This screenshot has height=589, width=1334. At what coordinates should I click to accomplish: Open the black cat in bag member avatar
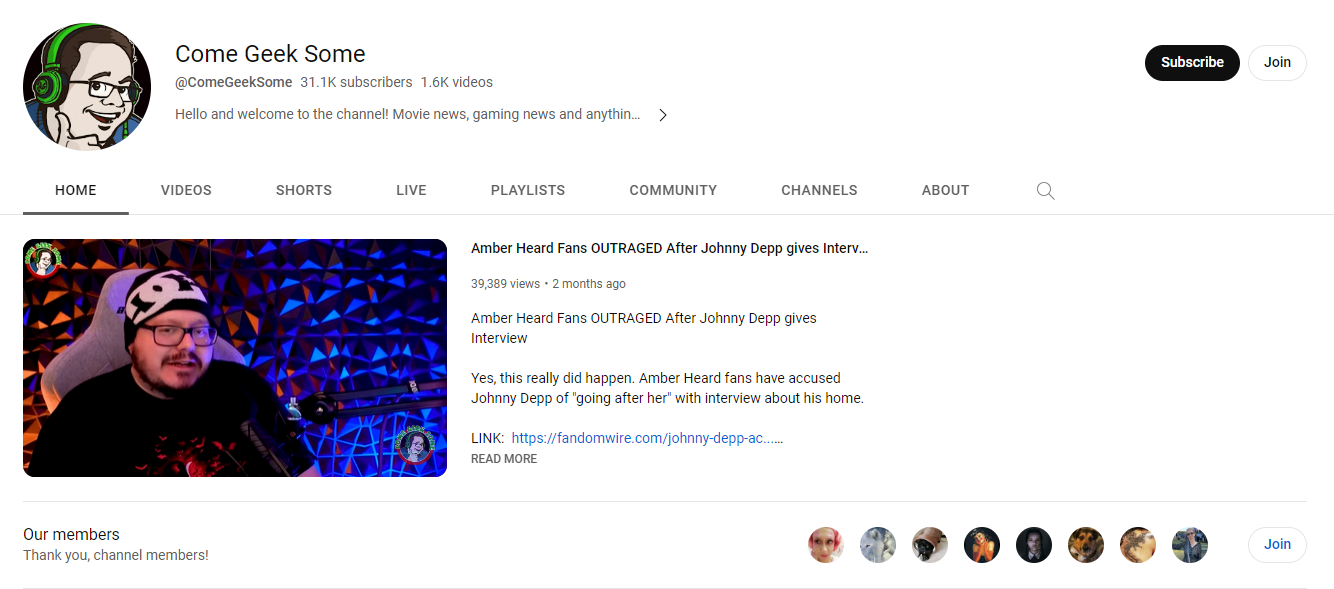click(x=930, y=545)
